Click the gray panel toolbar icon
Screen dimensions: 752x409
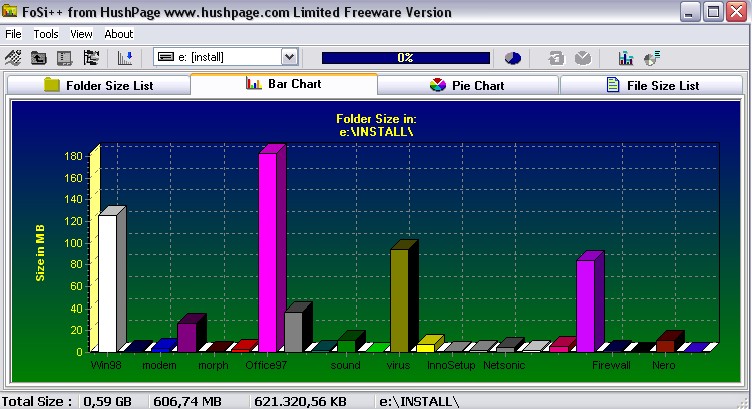64,58
